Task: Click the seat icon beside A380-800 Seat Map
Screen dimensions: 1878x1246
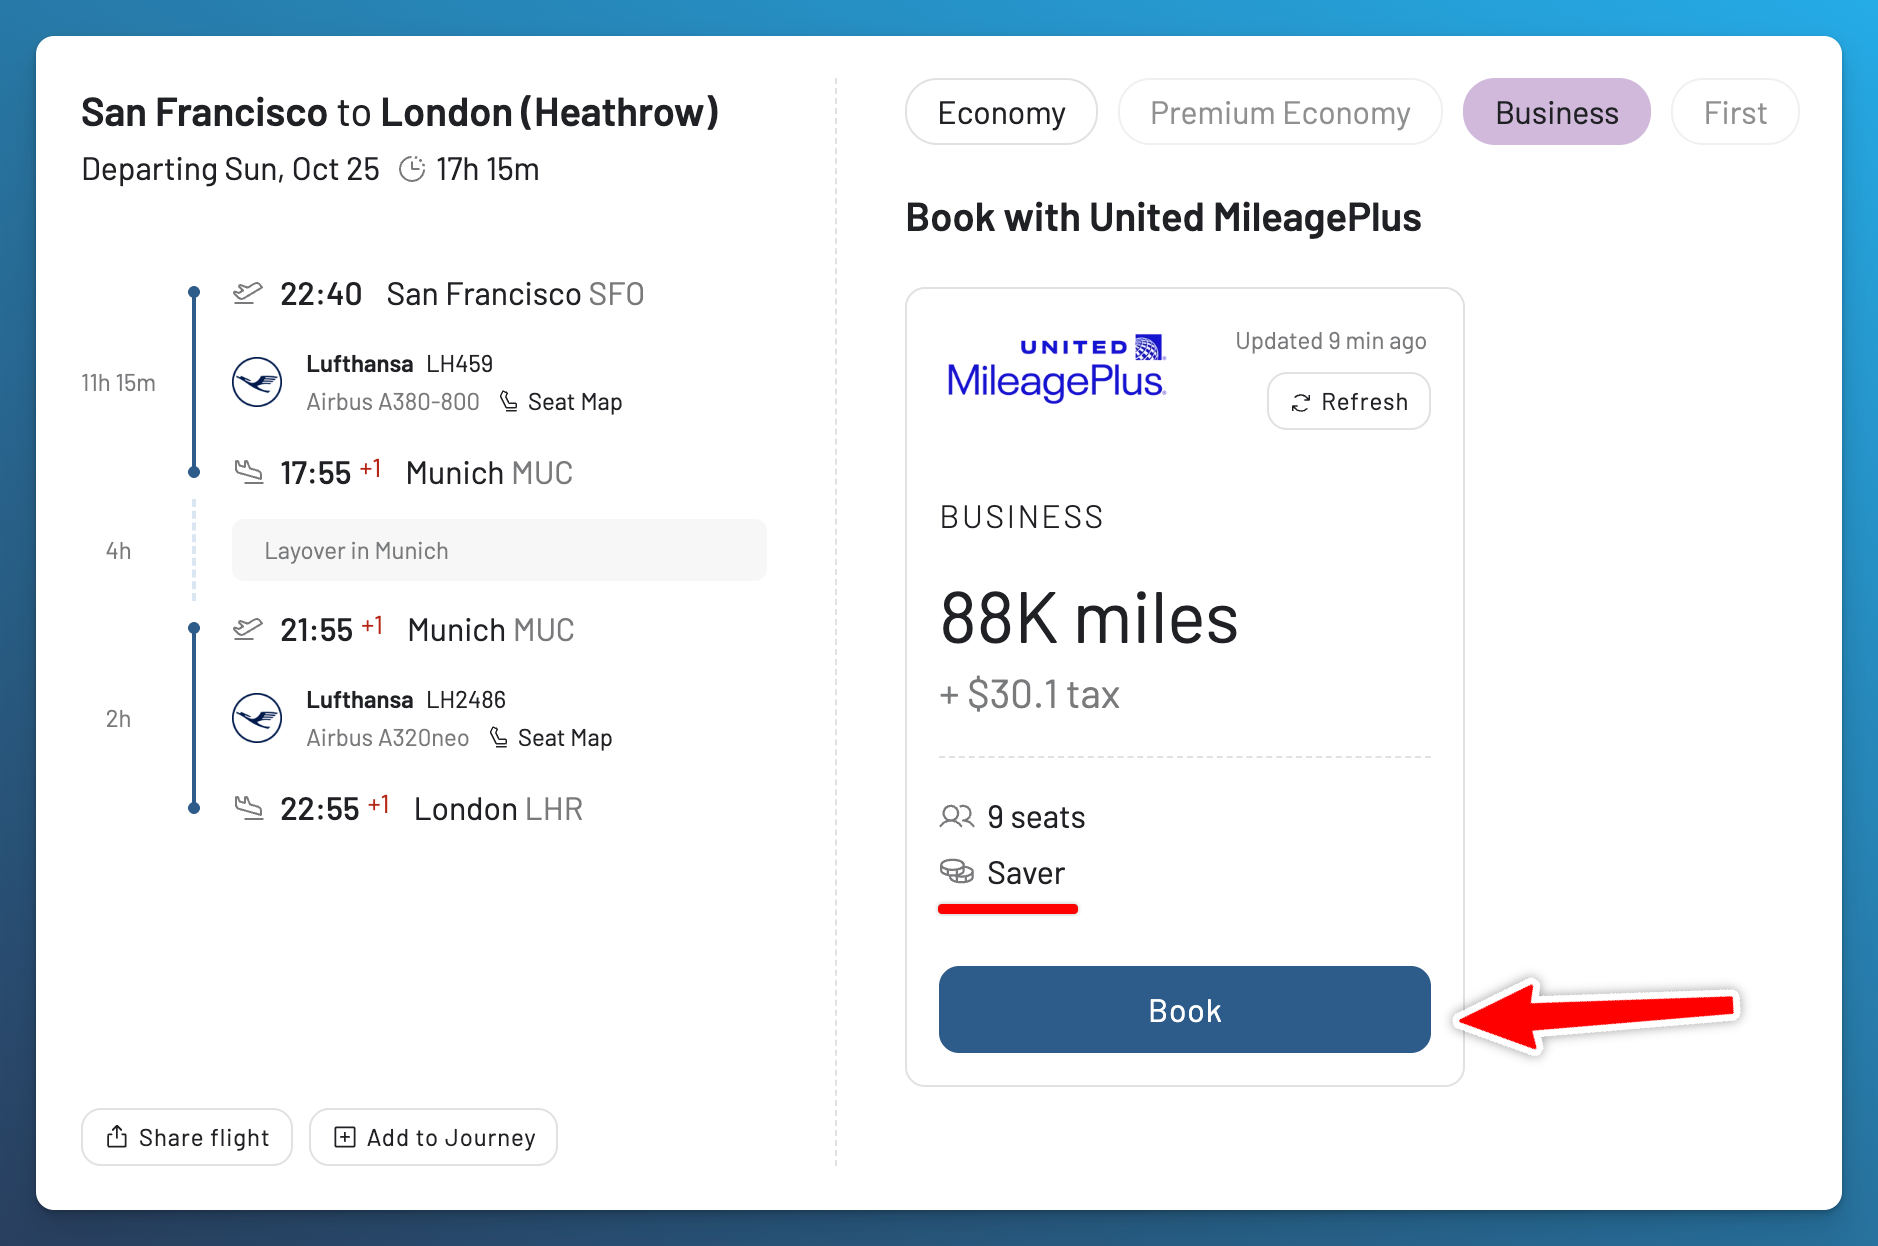Action: pyautogui.click(x=508, y=401)
